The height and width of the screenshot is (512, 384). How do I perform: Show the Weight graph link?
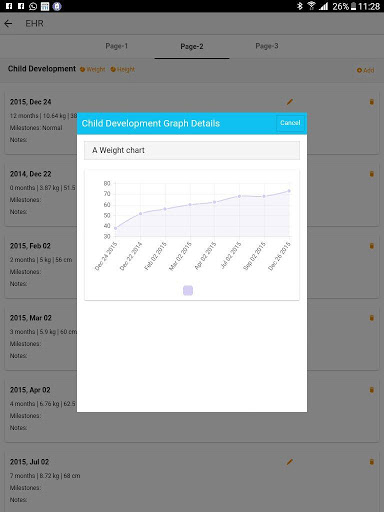(92, 69)
